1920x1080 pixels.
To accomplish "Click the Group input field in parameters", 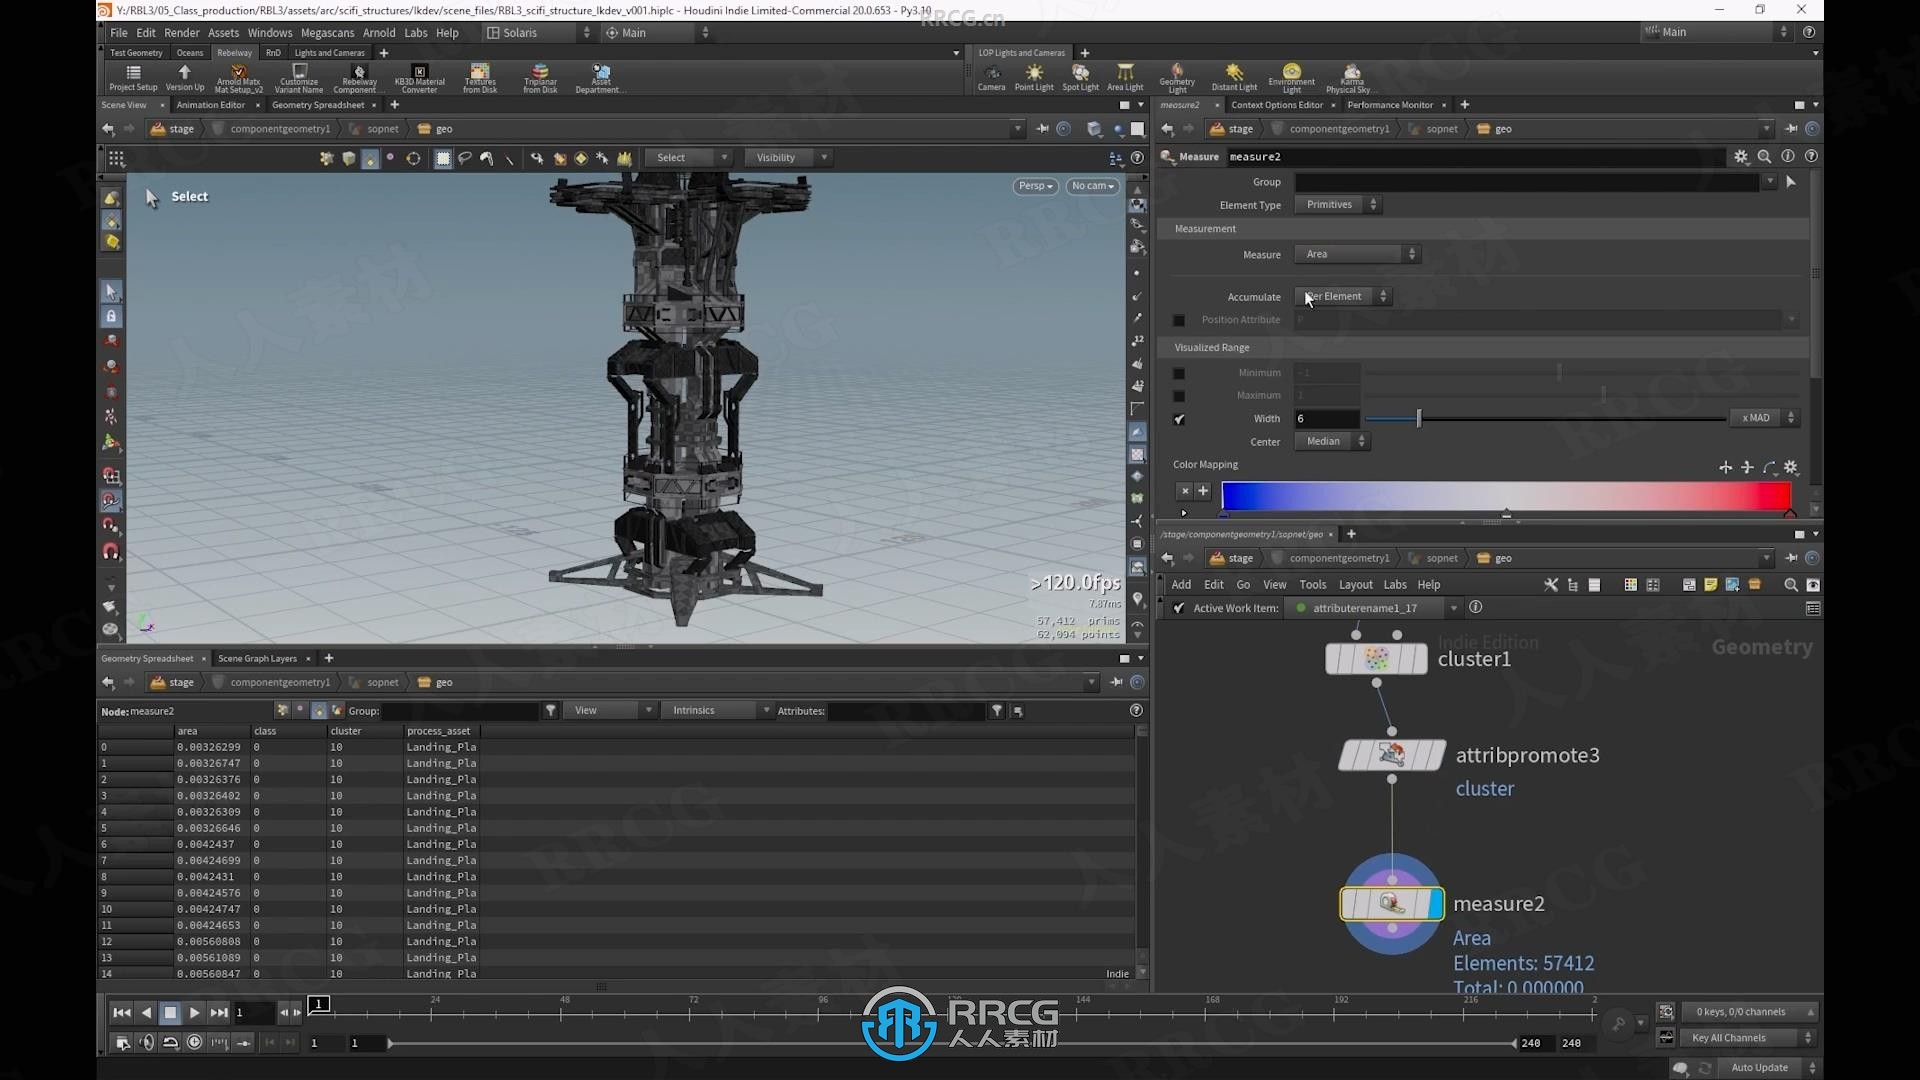I will (1527, 182).
